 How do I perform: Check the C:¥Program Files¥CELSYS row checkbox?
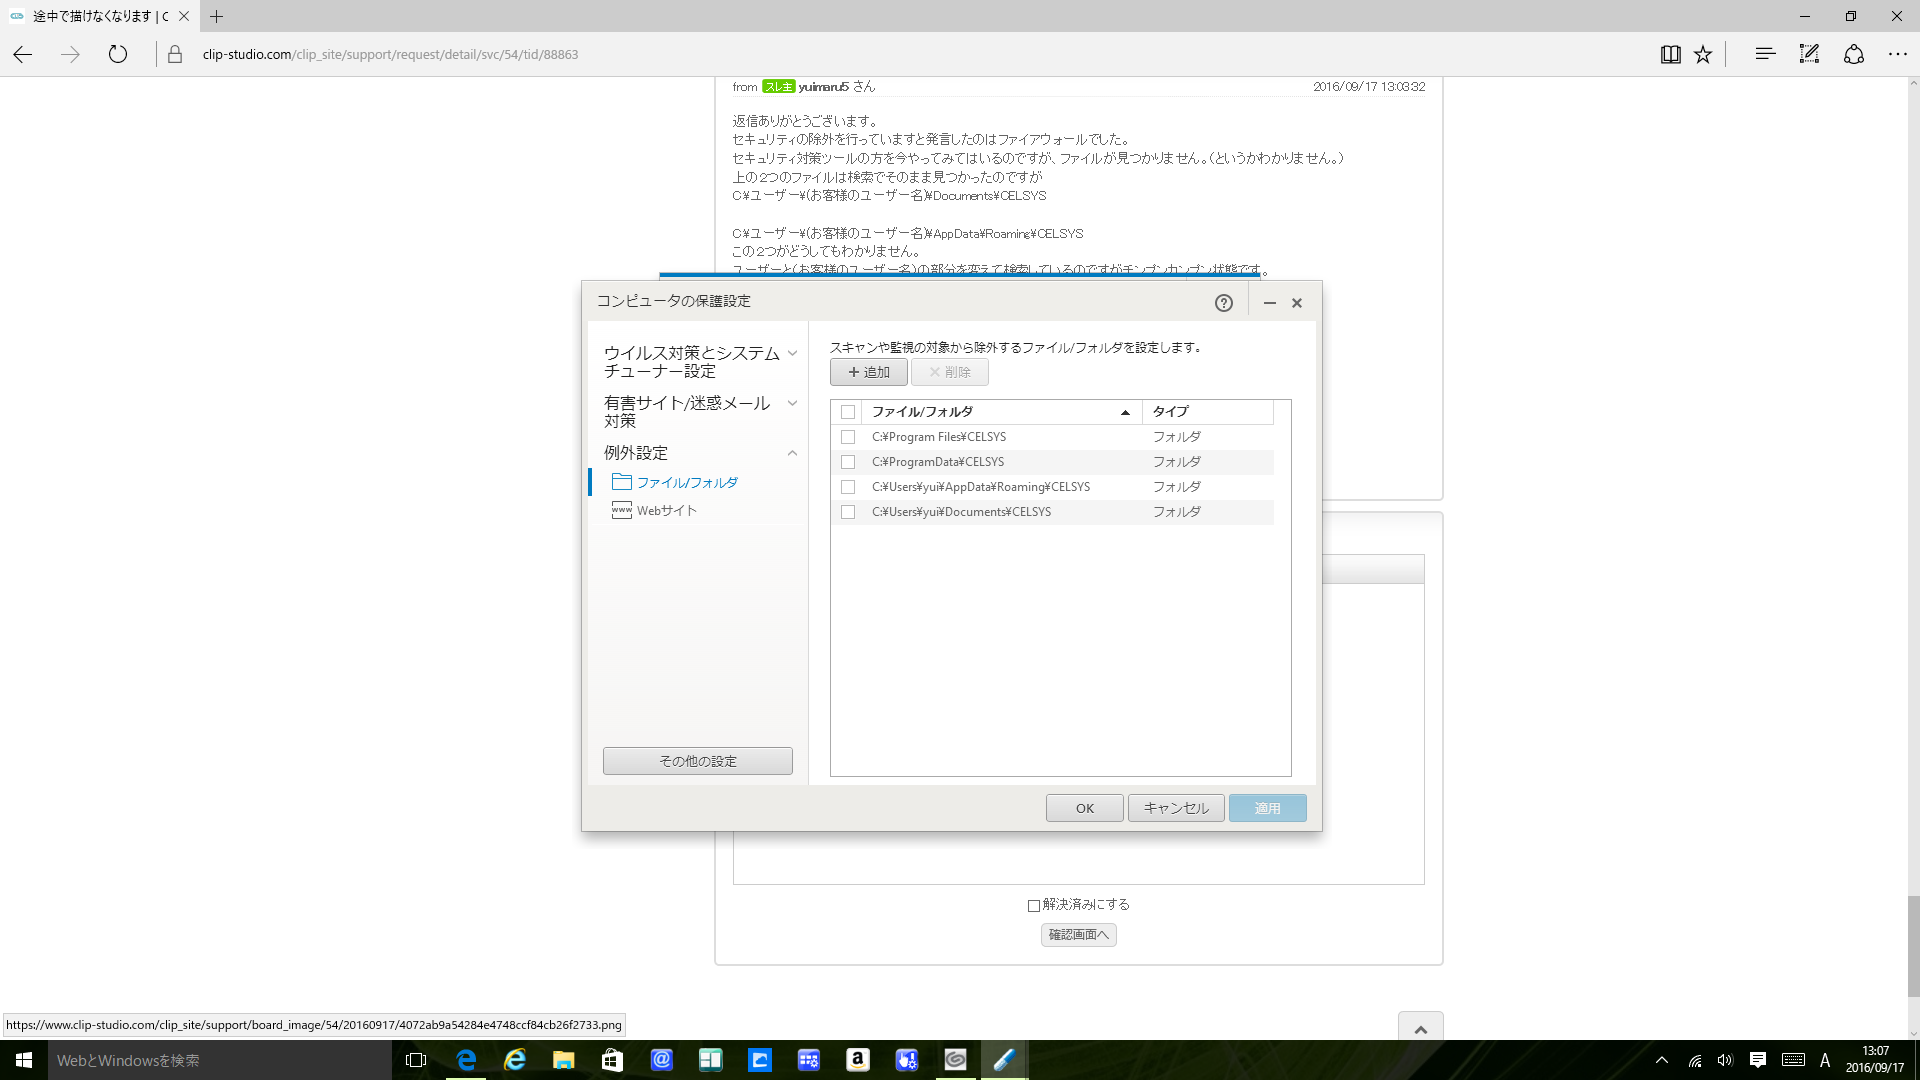pyautogui.click(x=848, y=437)
